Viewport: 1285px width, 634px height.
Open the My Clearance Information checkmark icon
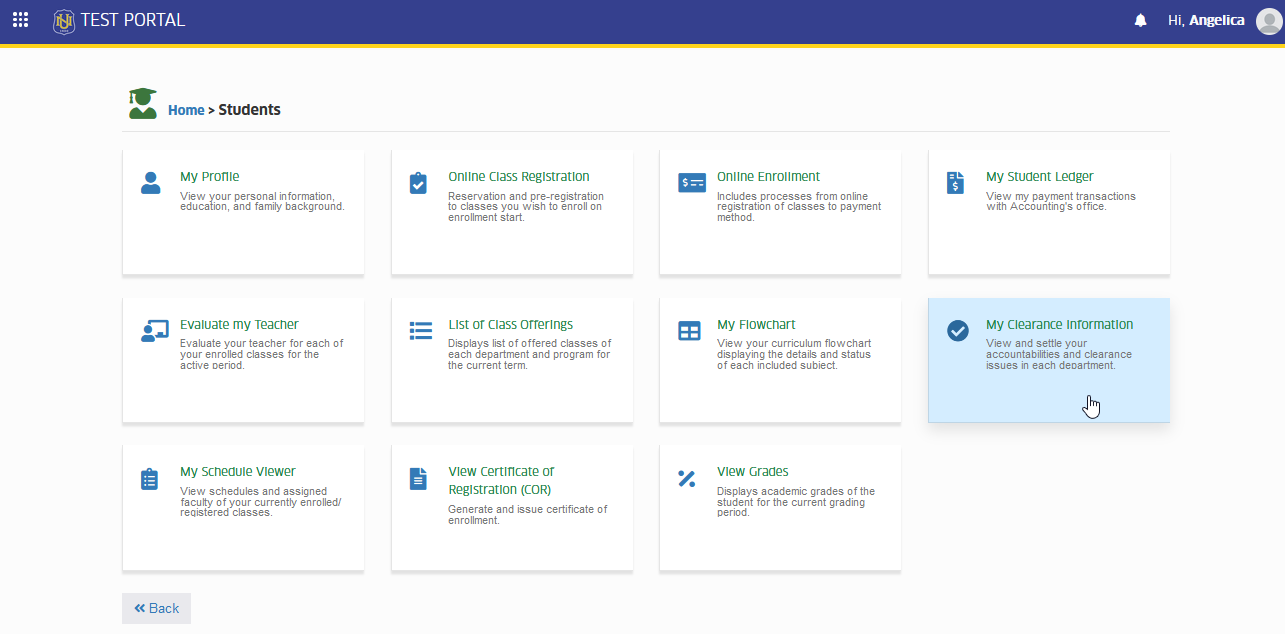click(x=958, y=331)
